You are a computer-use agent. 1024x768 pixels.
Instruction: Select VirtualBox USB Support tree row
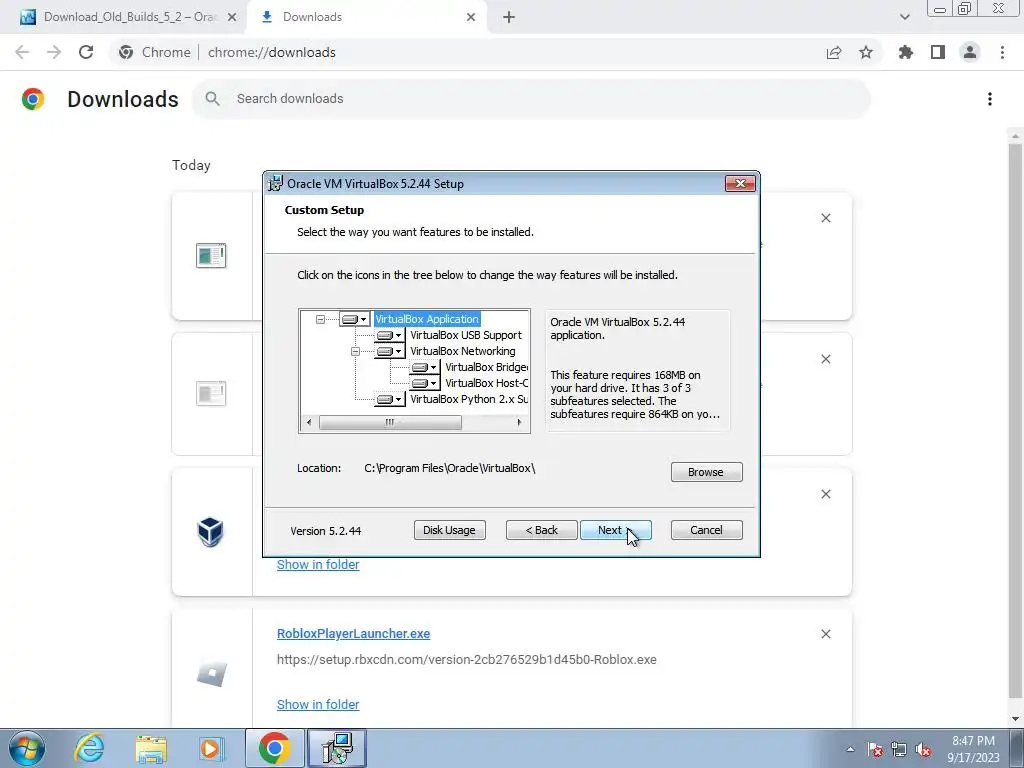tap(466, 335)
